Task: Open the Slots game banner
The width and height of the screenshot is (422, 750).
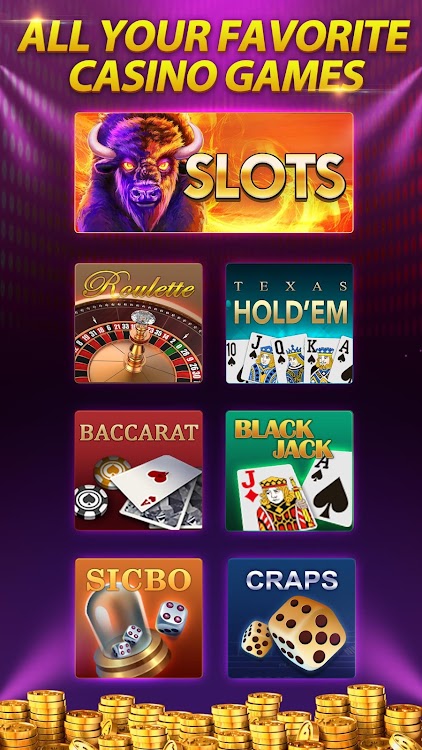Action: [214, 173]
